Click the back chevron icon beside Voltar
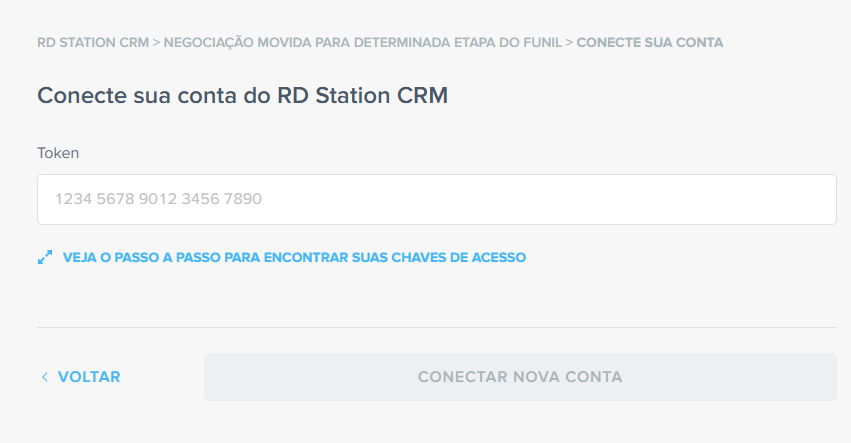Screen dimensions: 851x443 44,377
